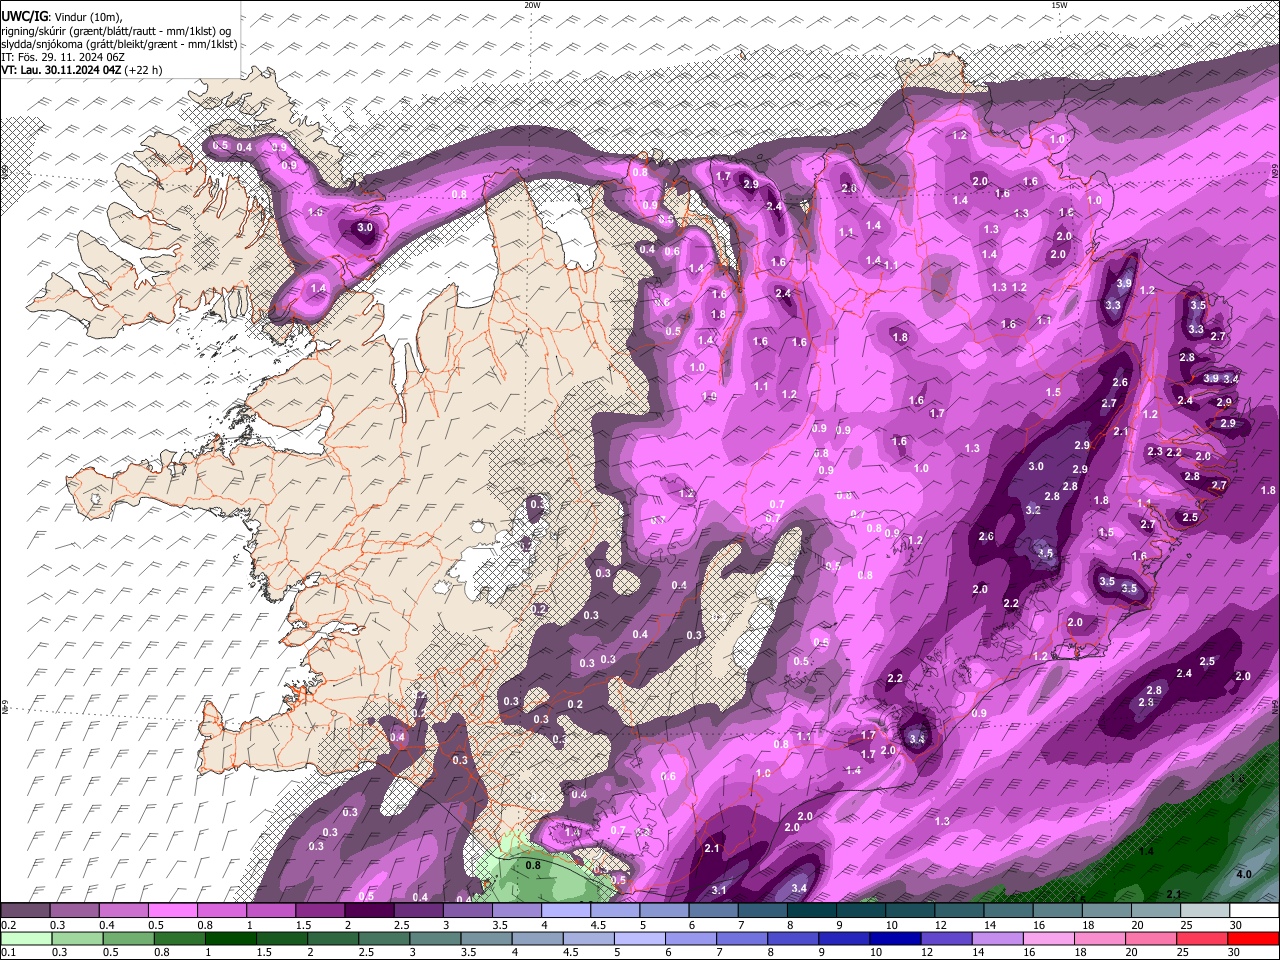Click the '0.2' label on the purple legend scale

pos(8,925)
